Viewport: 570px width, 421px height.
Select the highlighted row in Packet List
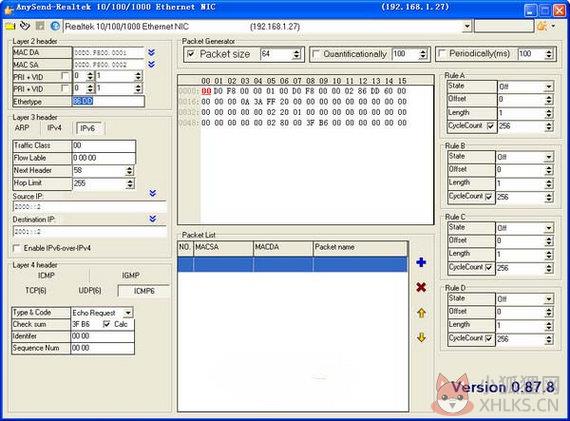point(293,264)
